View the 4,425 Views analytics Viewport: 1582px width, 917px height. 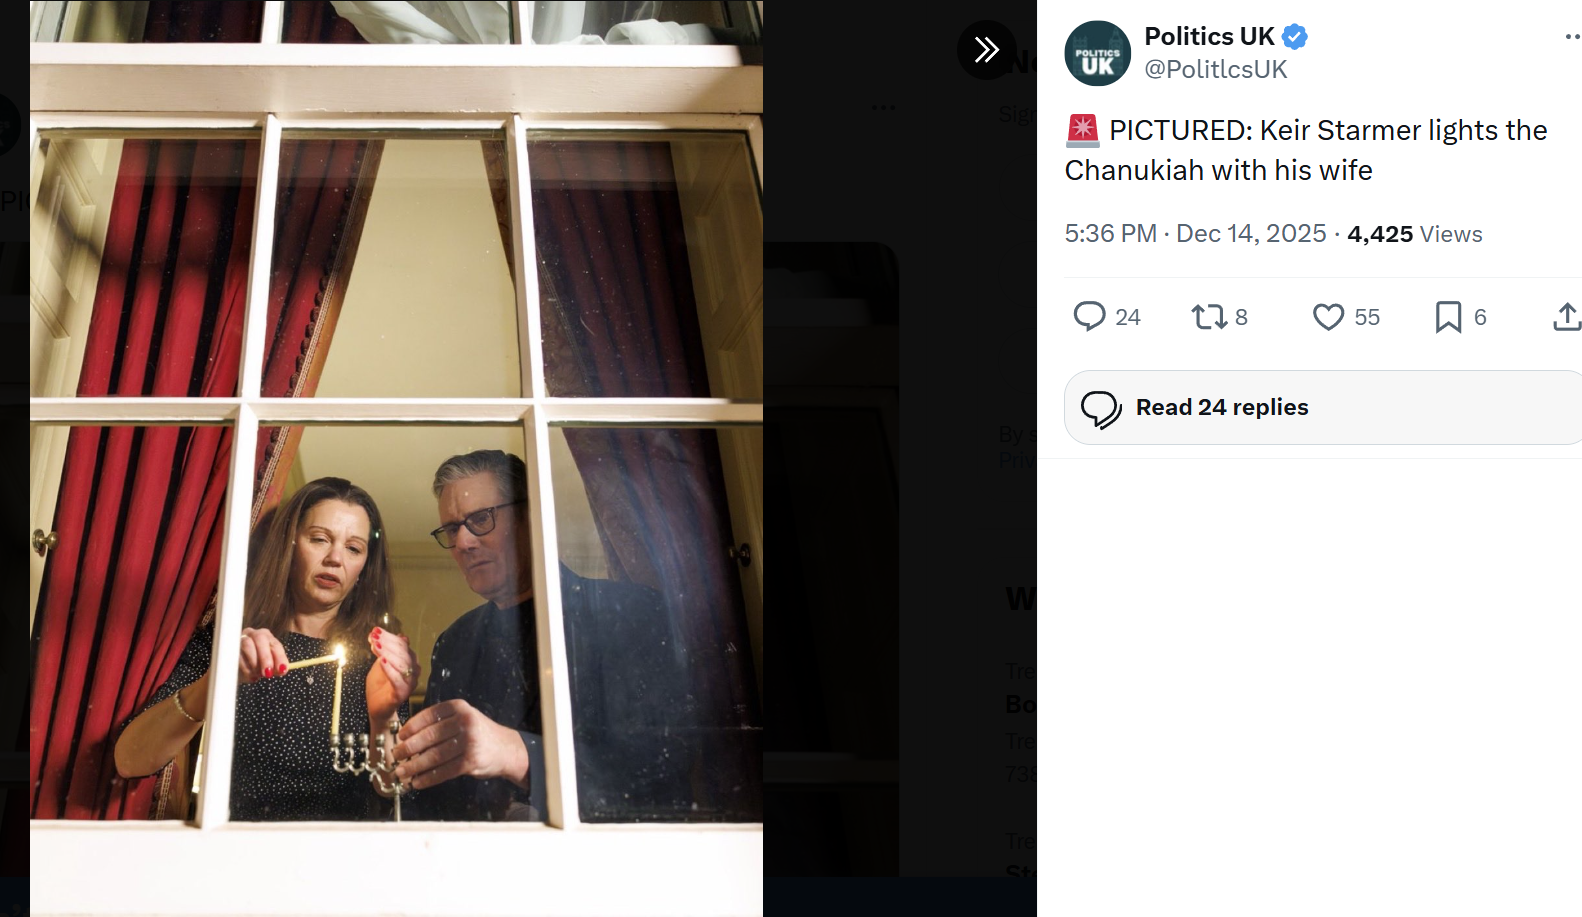coord(1415,234)
